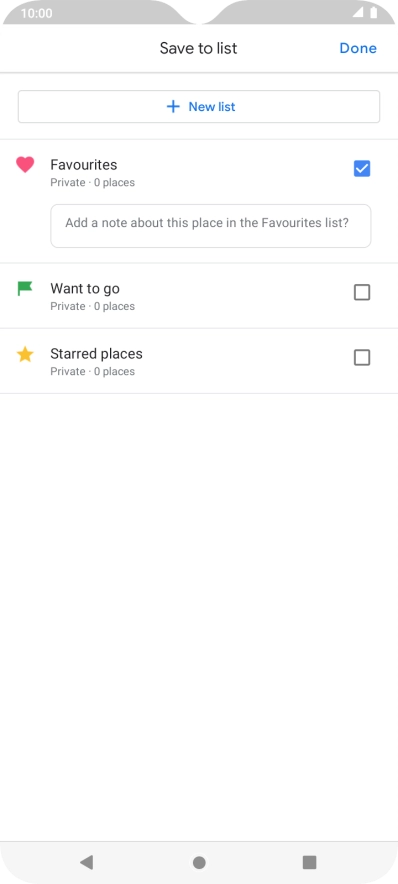Tap the Android back triangle icon
Screen dimensions: 398x884
(x=86, y=862)
